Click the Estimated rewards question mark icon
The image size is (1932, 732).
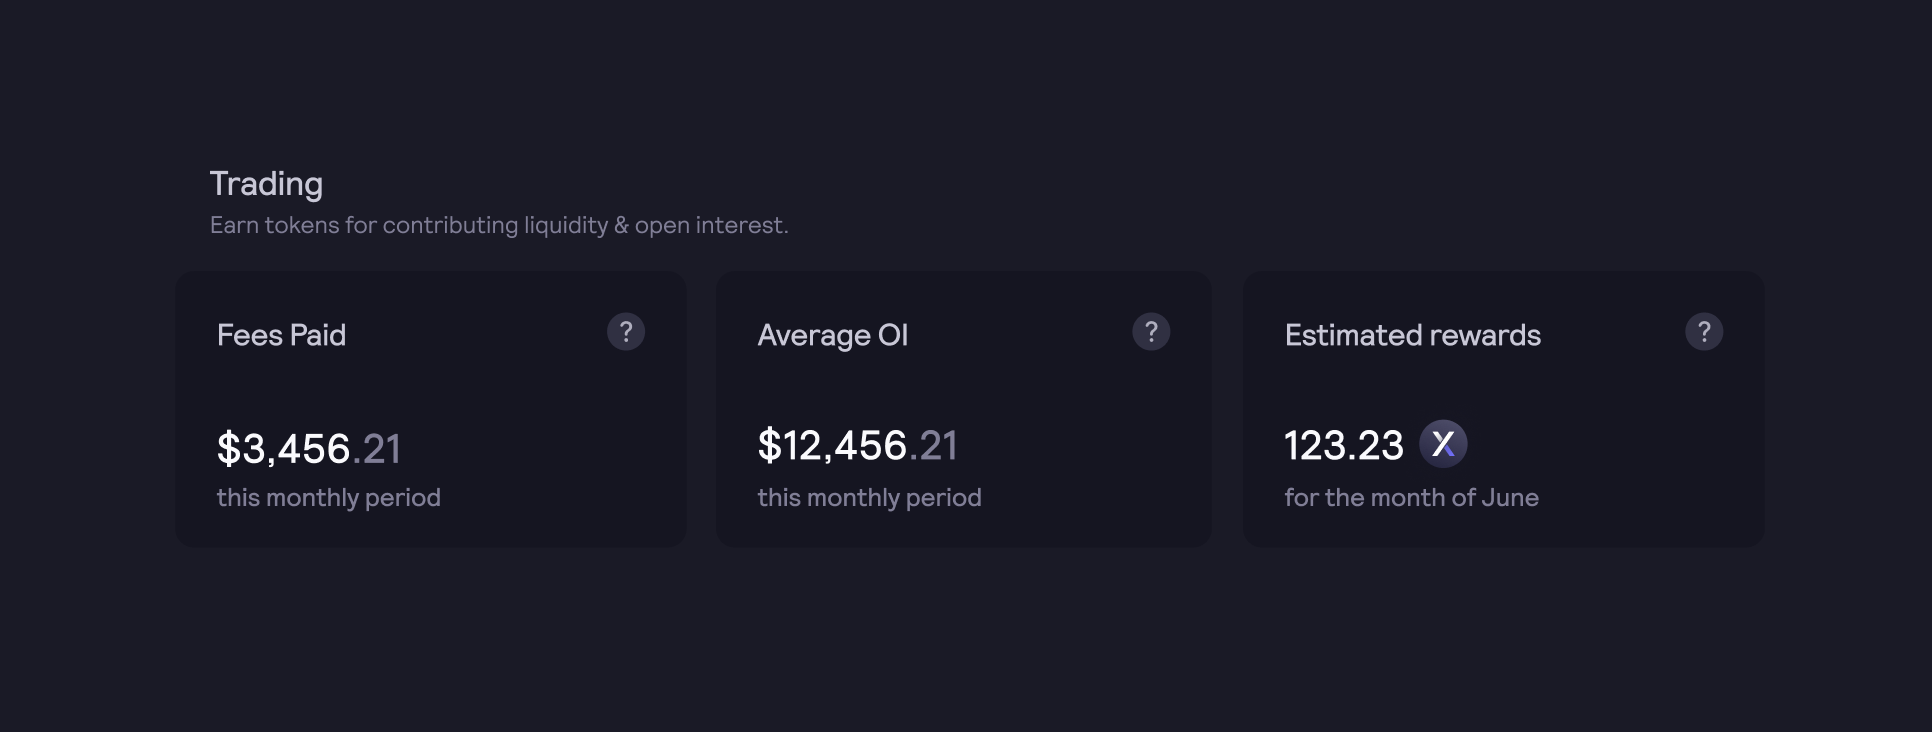pyautogui.click(x=1704, y=332)
